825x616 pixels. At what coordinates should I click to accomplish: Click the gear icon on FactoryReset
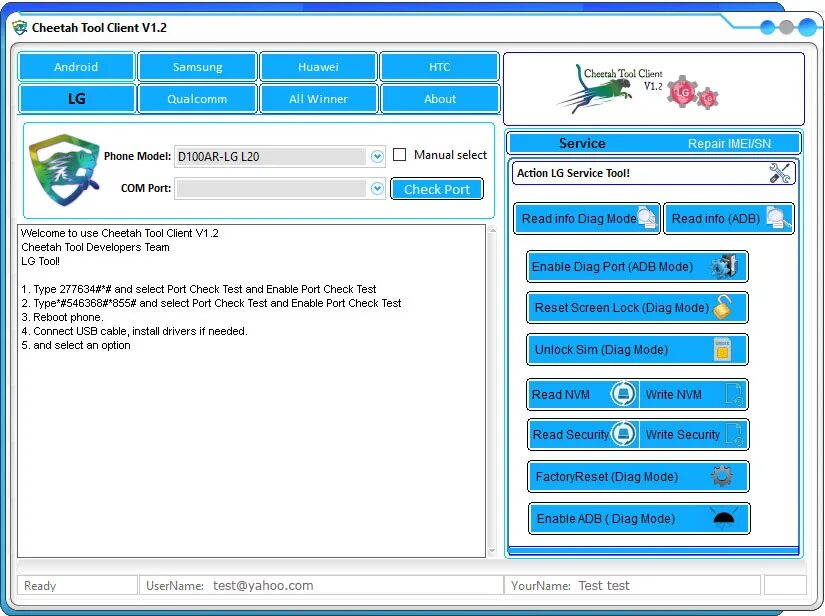722,477
